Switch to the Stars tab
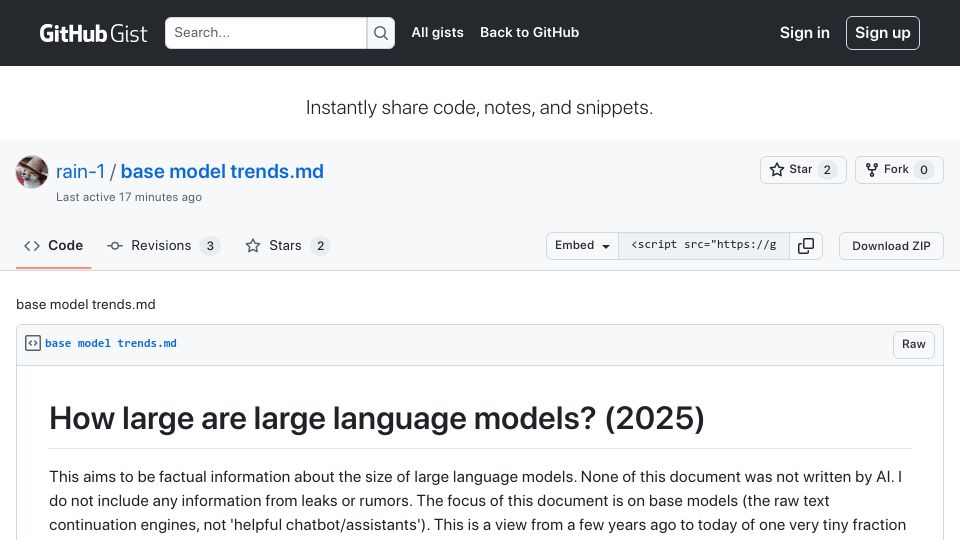960x540 pixels. [287, 246]
